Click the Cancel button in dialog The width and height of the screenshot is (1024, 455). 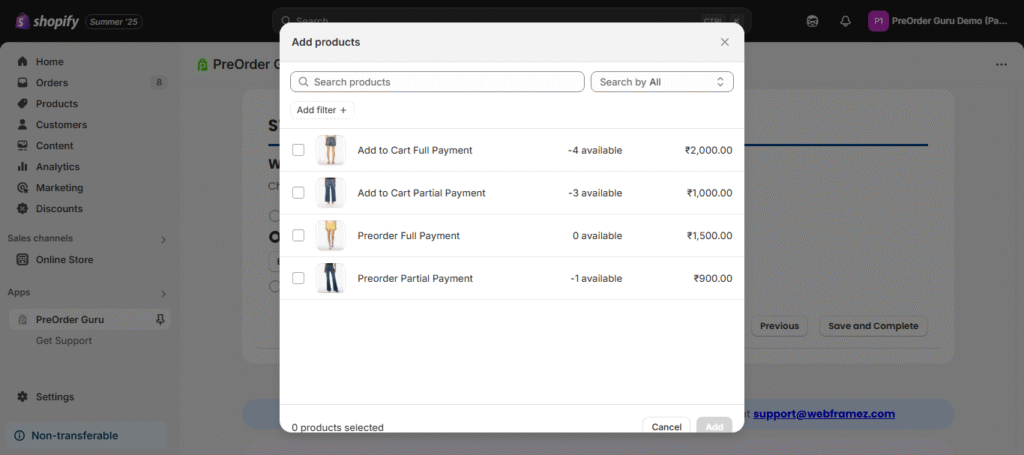[x=666, y=426]
